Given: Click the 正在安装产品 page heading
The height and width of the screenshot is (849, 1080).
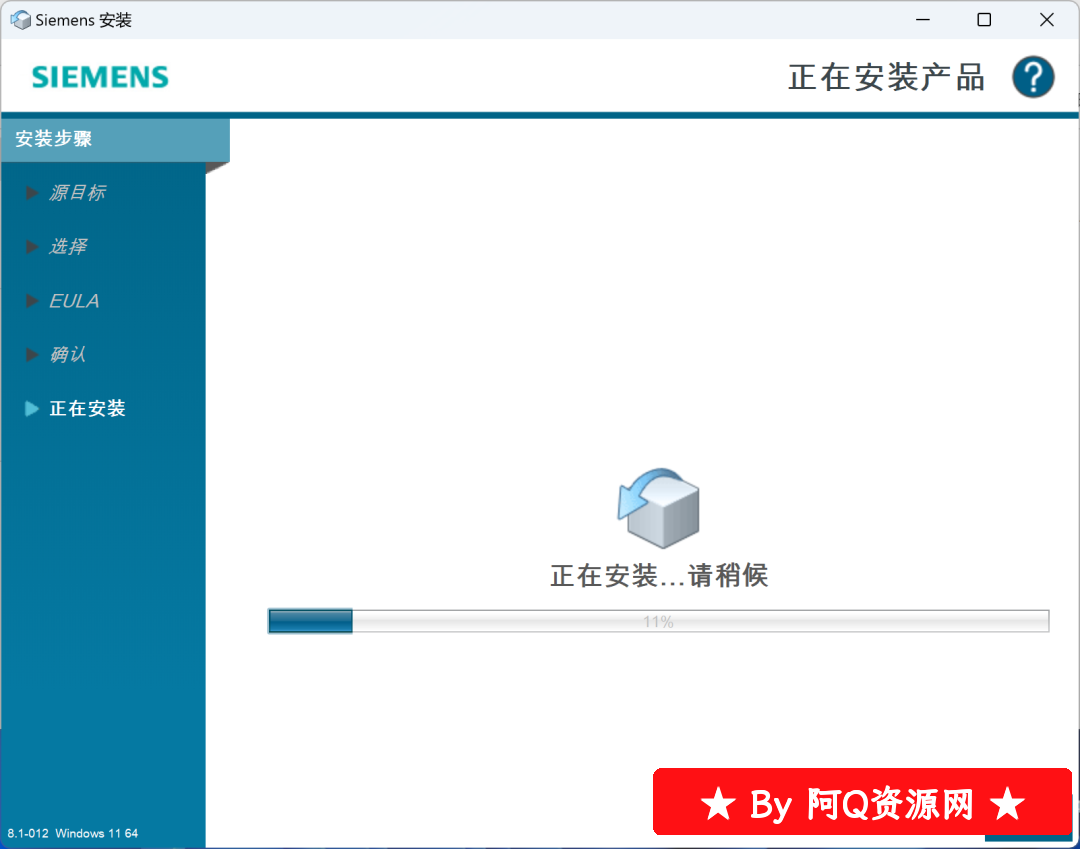Looking at the screenshot, I should pos(886,77).
